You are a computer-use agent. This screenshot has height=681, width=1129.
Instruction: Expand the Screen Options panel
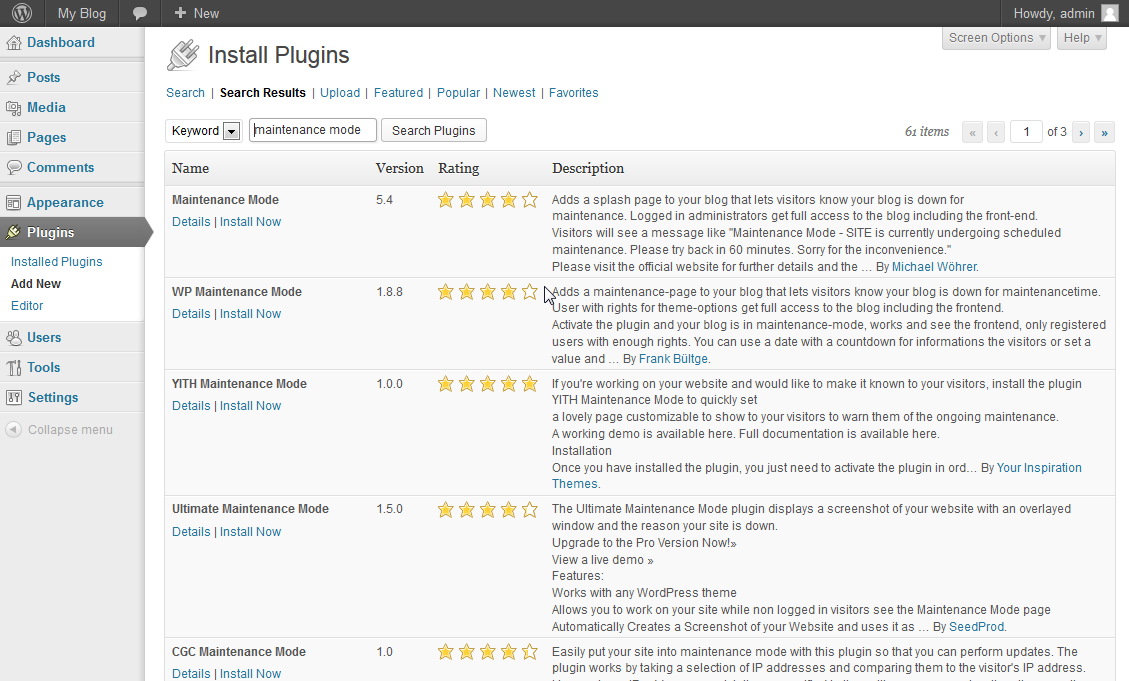996,38
